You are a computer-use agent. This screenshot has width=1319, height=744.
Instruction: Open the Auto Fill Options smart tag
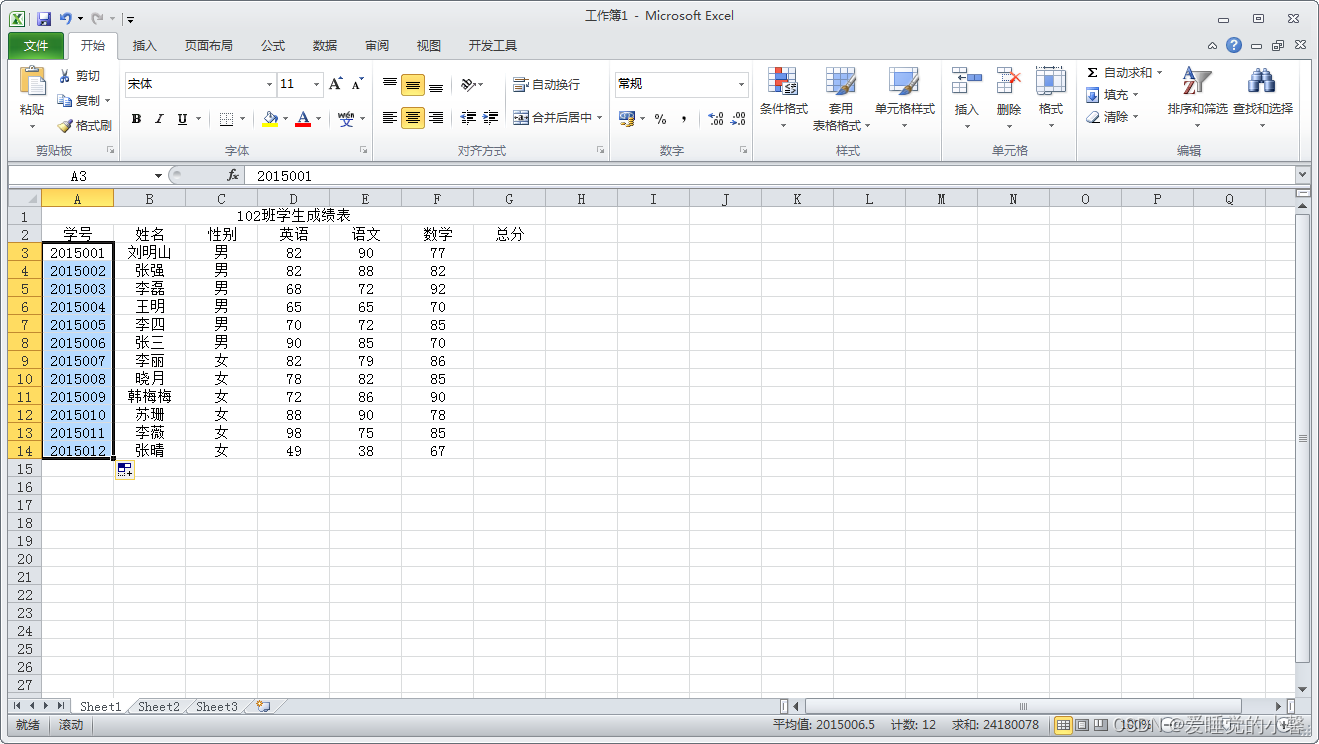coord(124,470)
